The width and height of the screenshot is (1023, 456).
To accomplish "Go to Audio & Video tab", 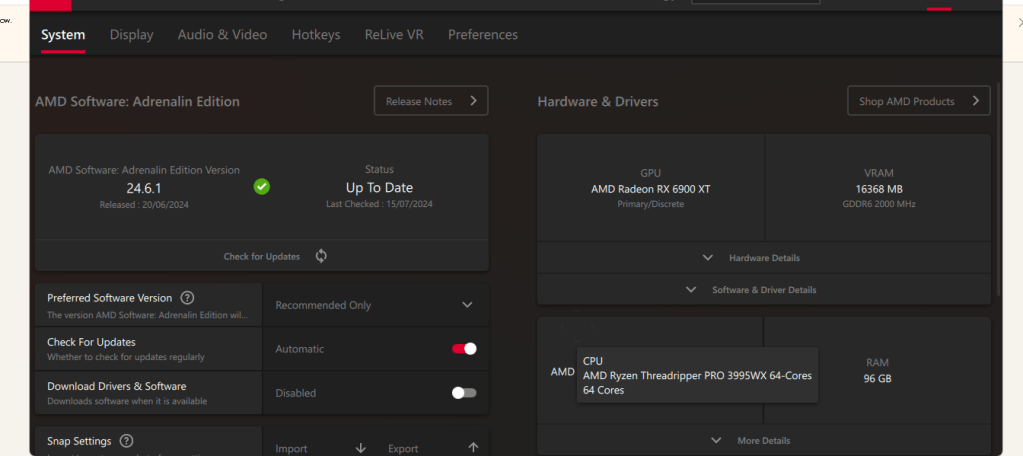I will tap(222, 35).
